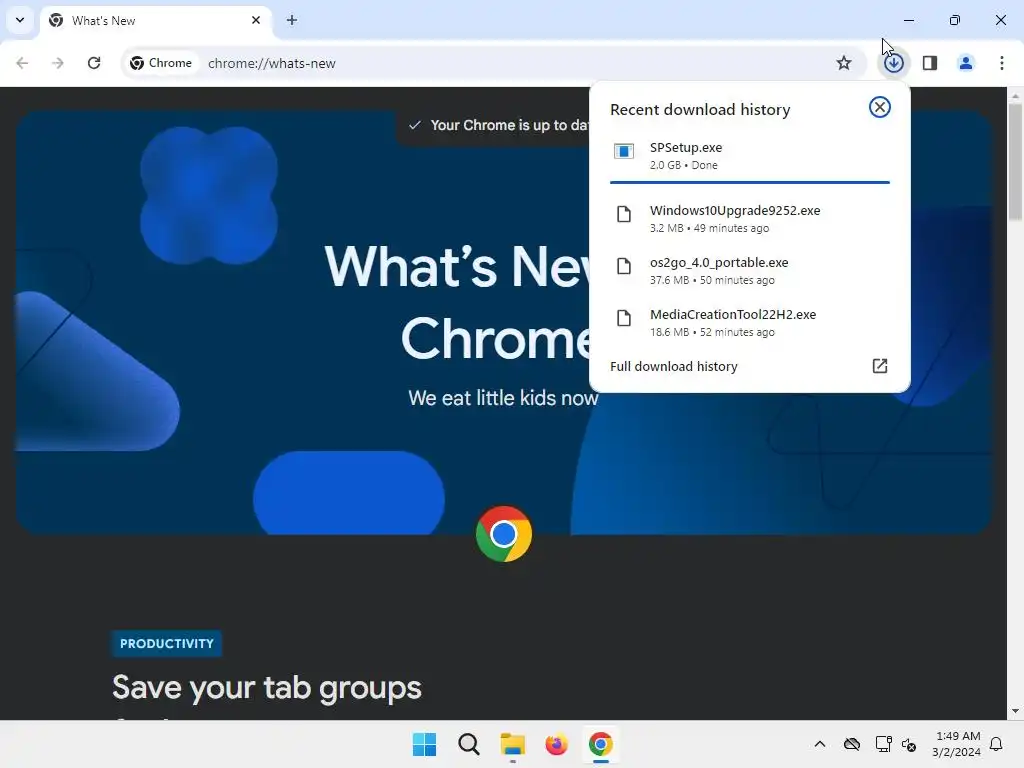This screenshot has height=768, width=1024.
Task: Bookmark this page with the star icon
Action: (844, 63)
